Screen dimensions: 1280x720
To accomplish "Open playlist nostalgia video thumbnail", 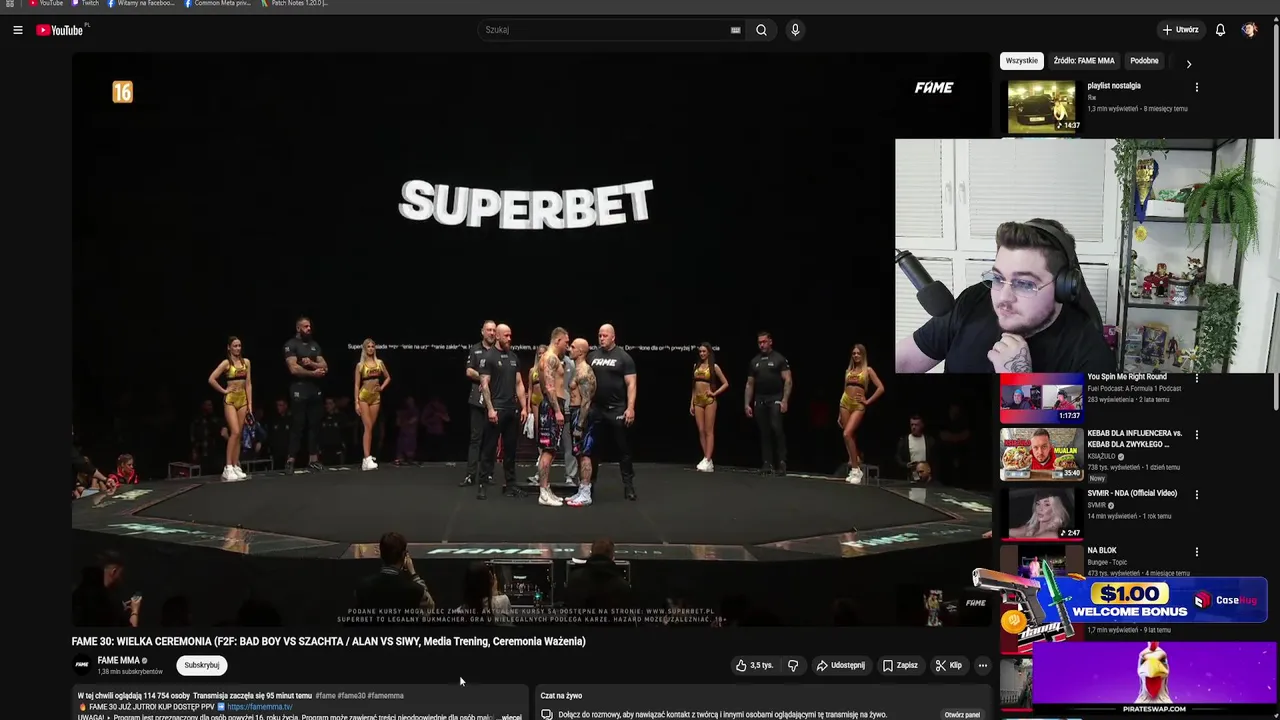I will coord(1041,106).
